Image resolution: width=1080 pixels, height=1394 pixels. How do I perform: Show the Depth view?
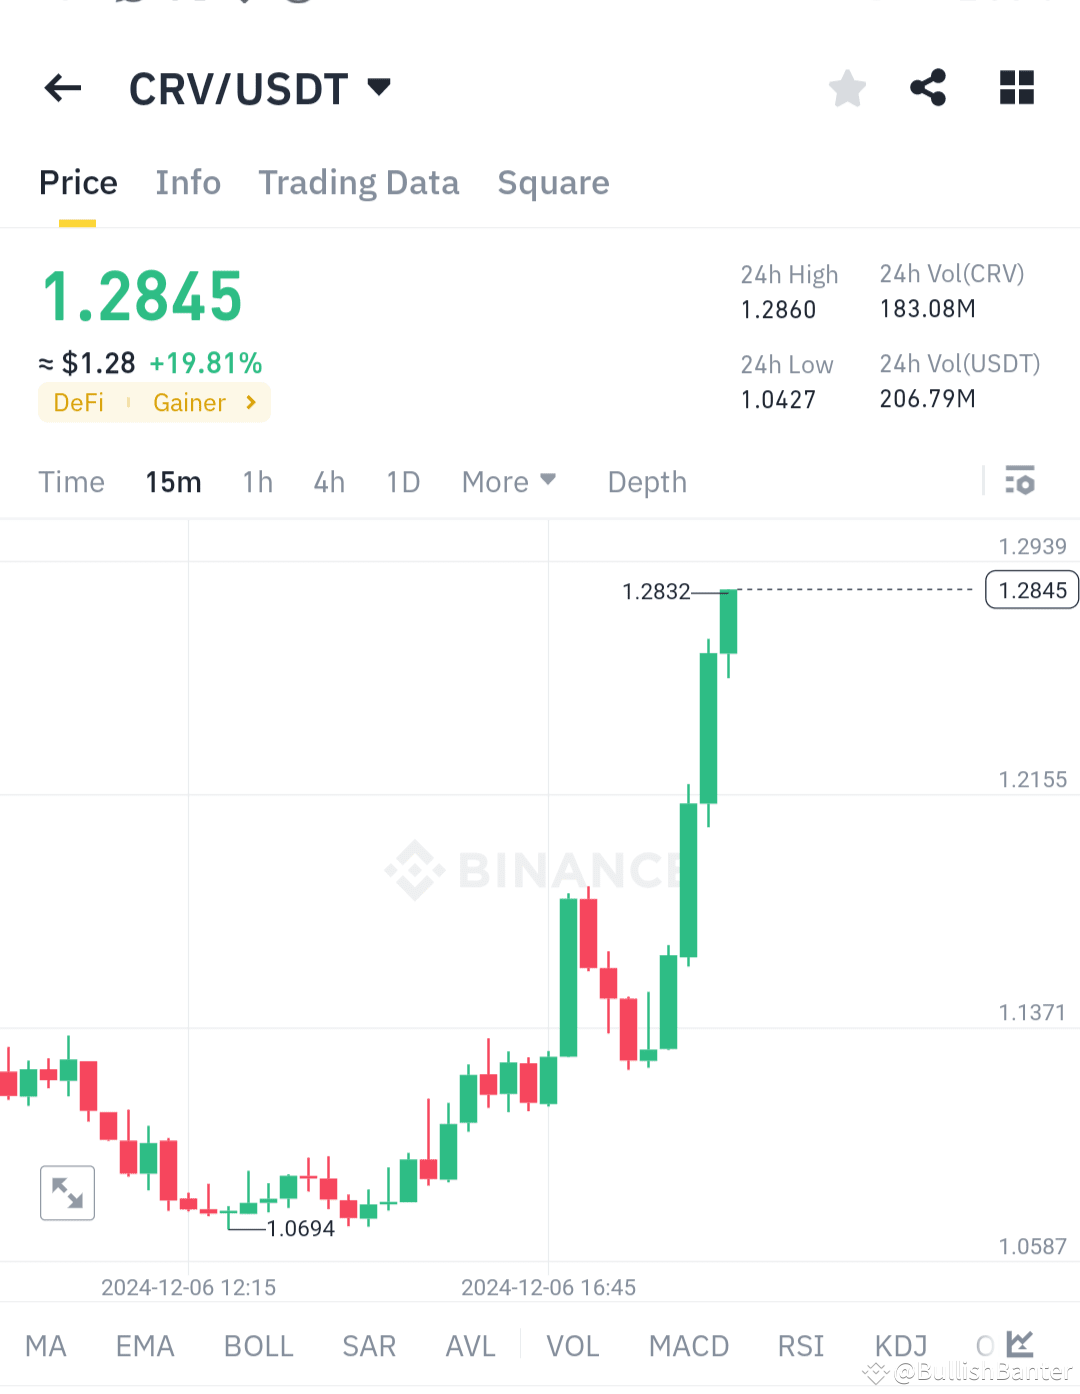[646, 481]
